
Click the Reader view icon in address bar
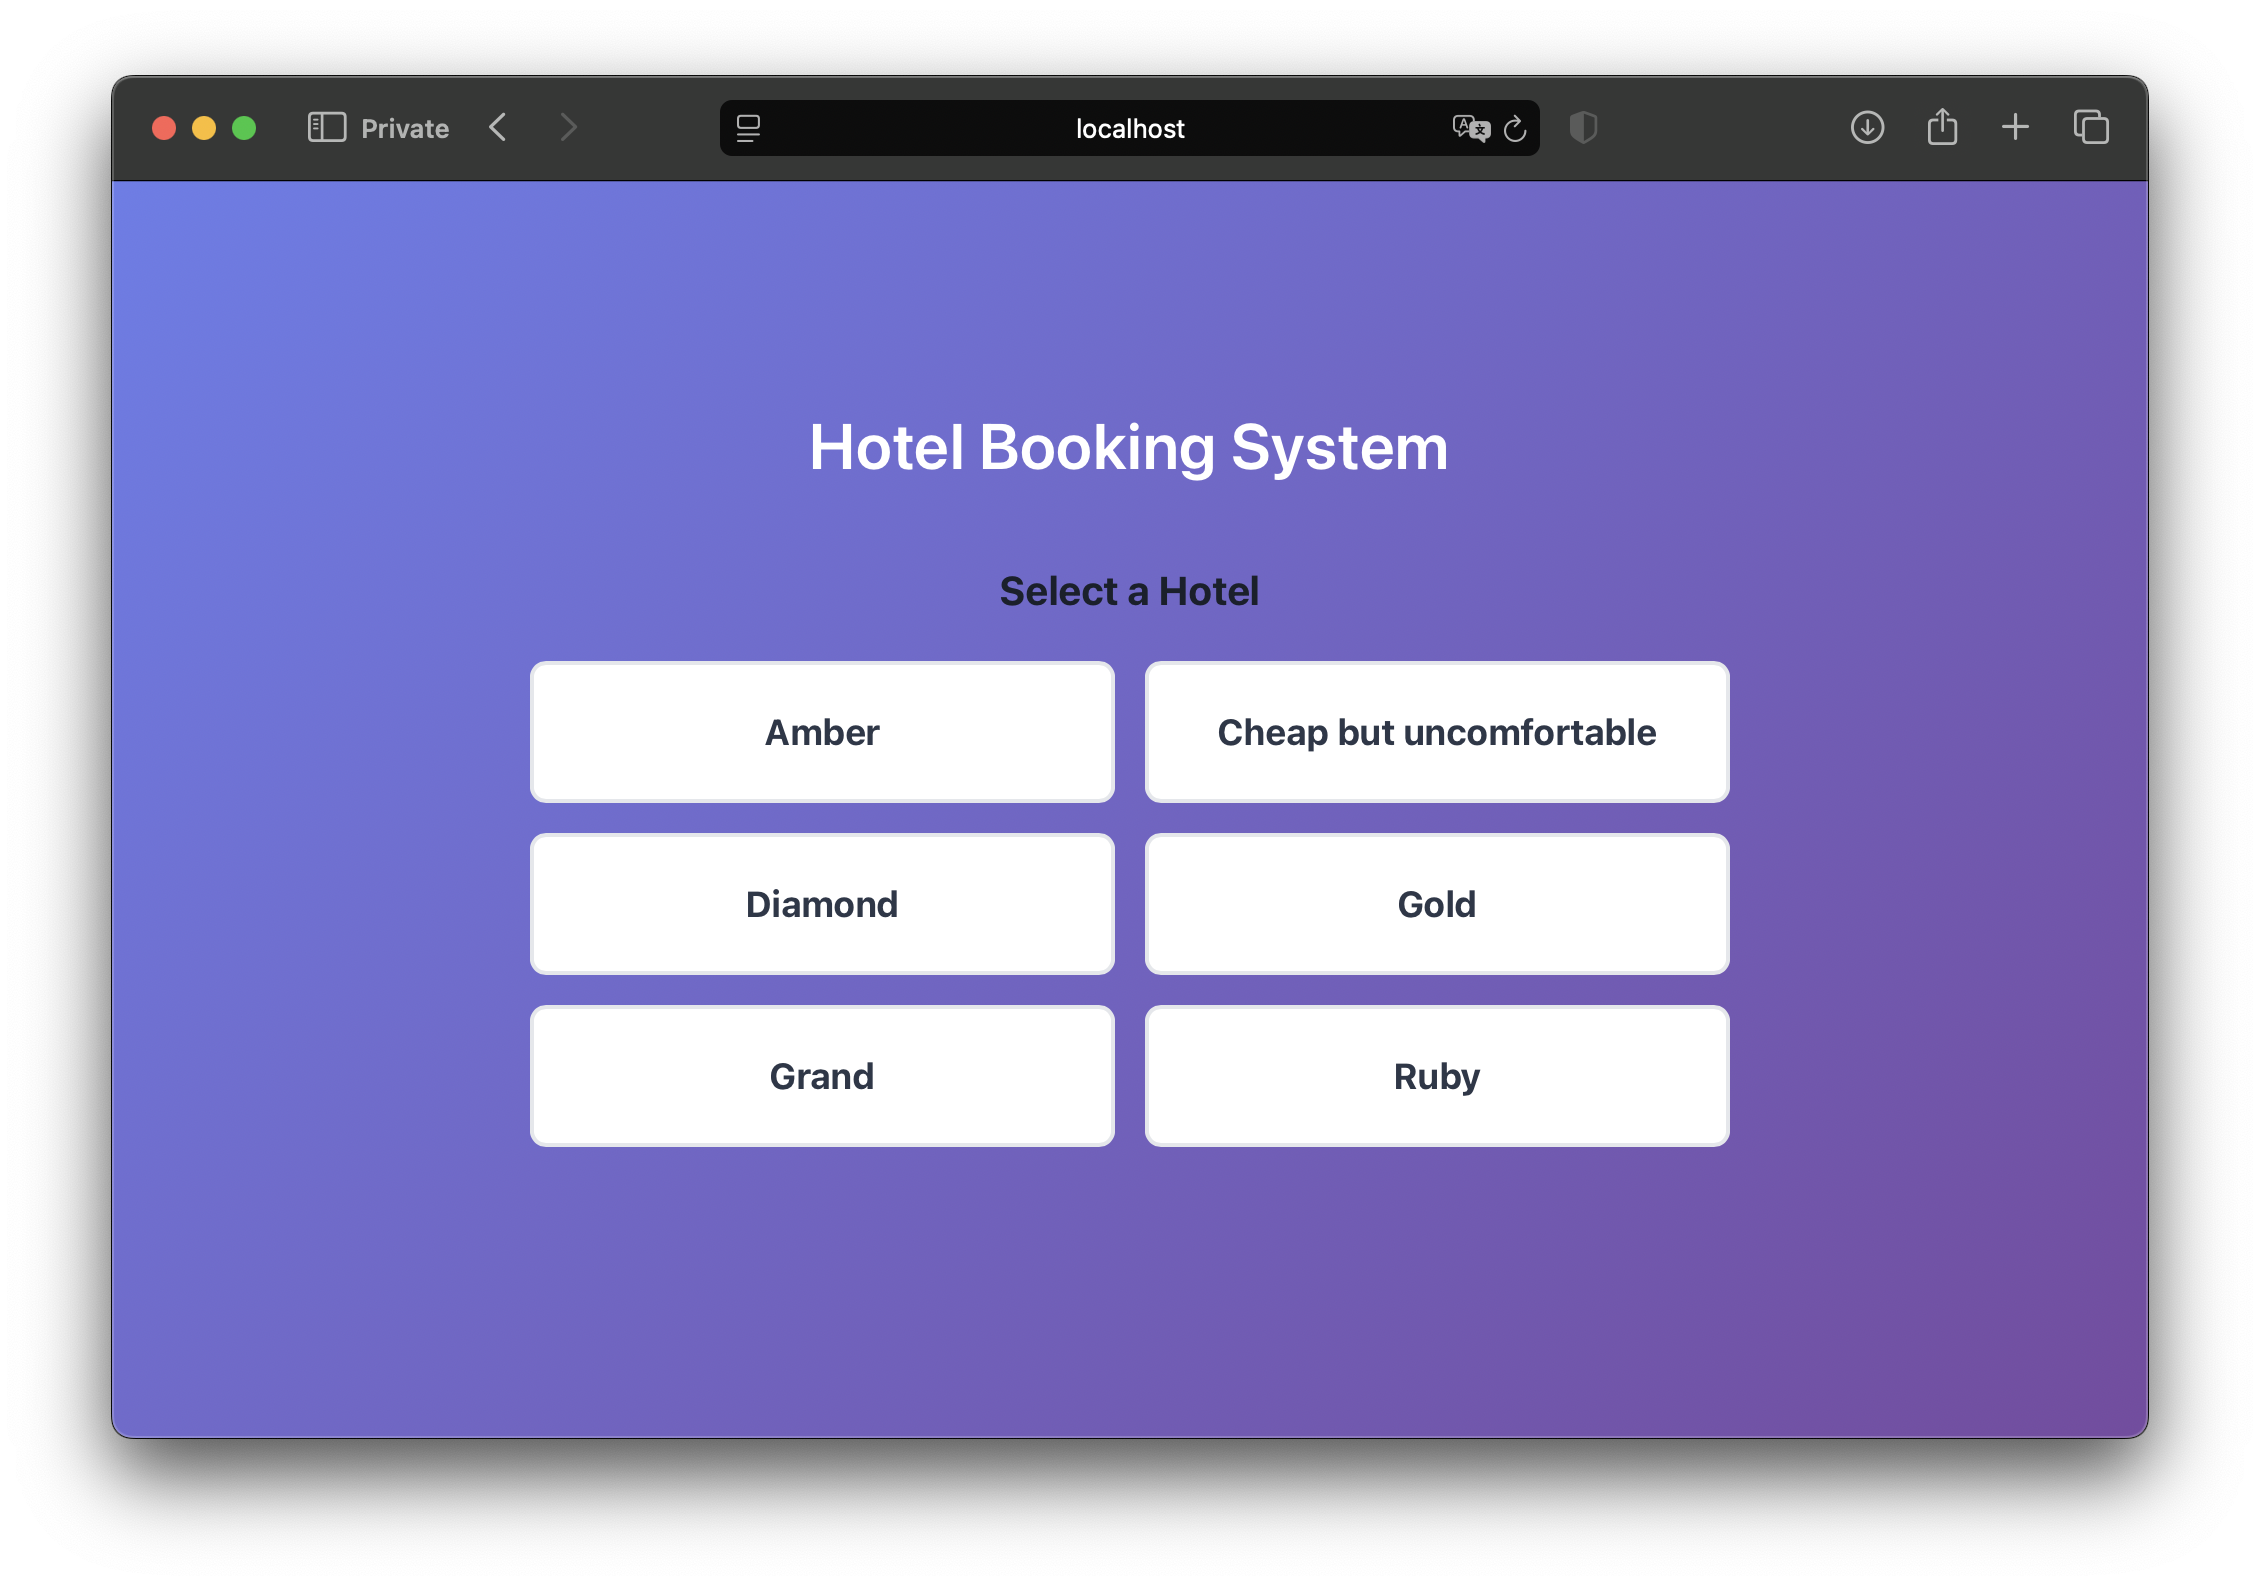click(748, 128)
